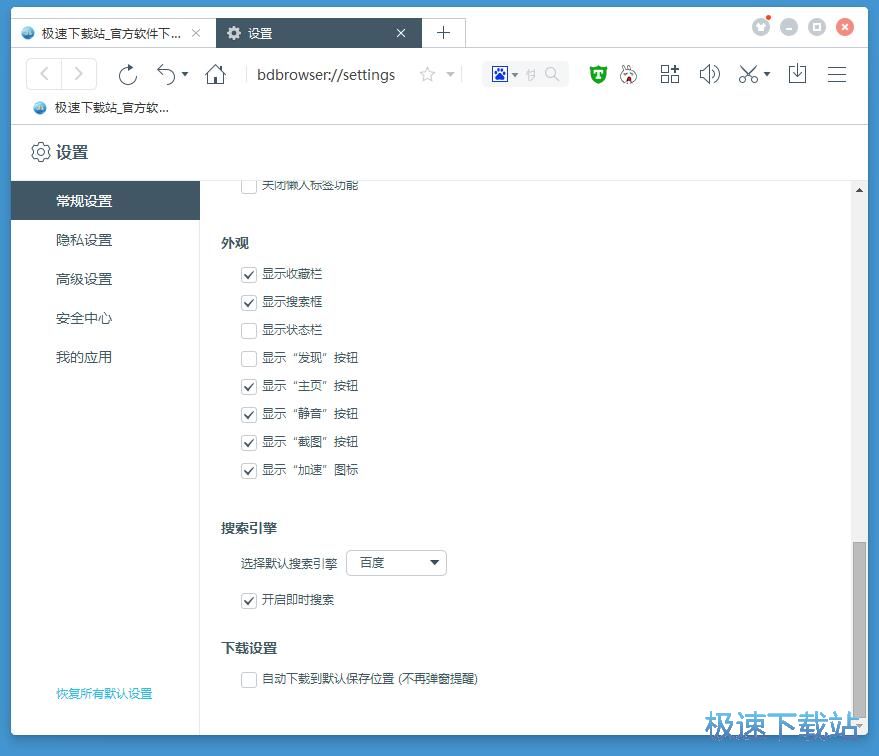Image resolution: width=879 pixels, height=756 pixels.
Task: Click the Baidu paw search engine icon
Action: tap(499, 74)
